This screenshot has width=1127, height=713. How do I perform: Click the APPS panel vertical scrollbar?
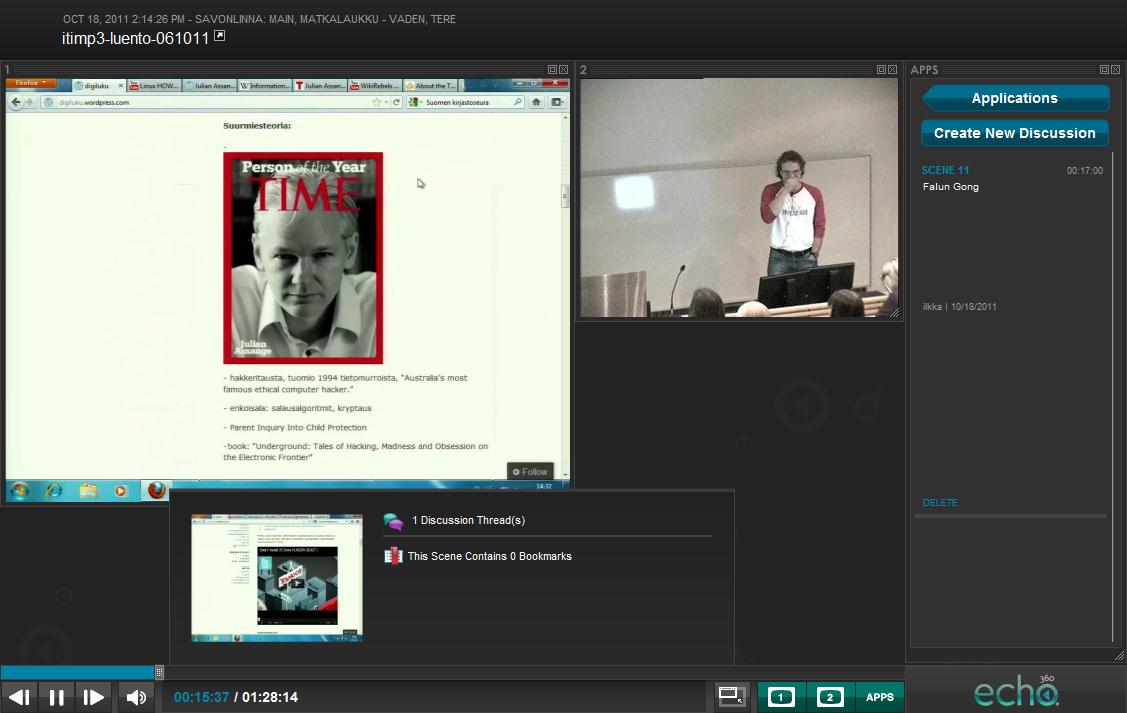coord(1113,399)
